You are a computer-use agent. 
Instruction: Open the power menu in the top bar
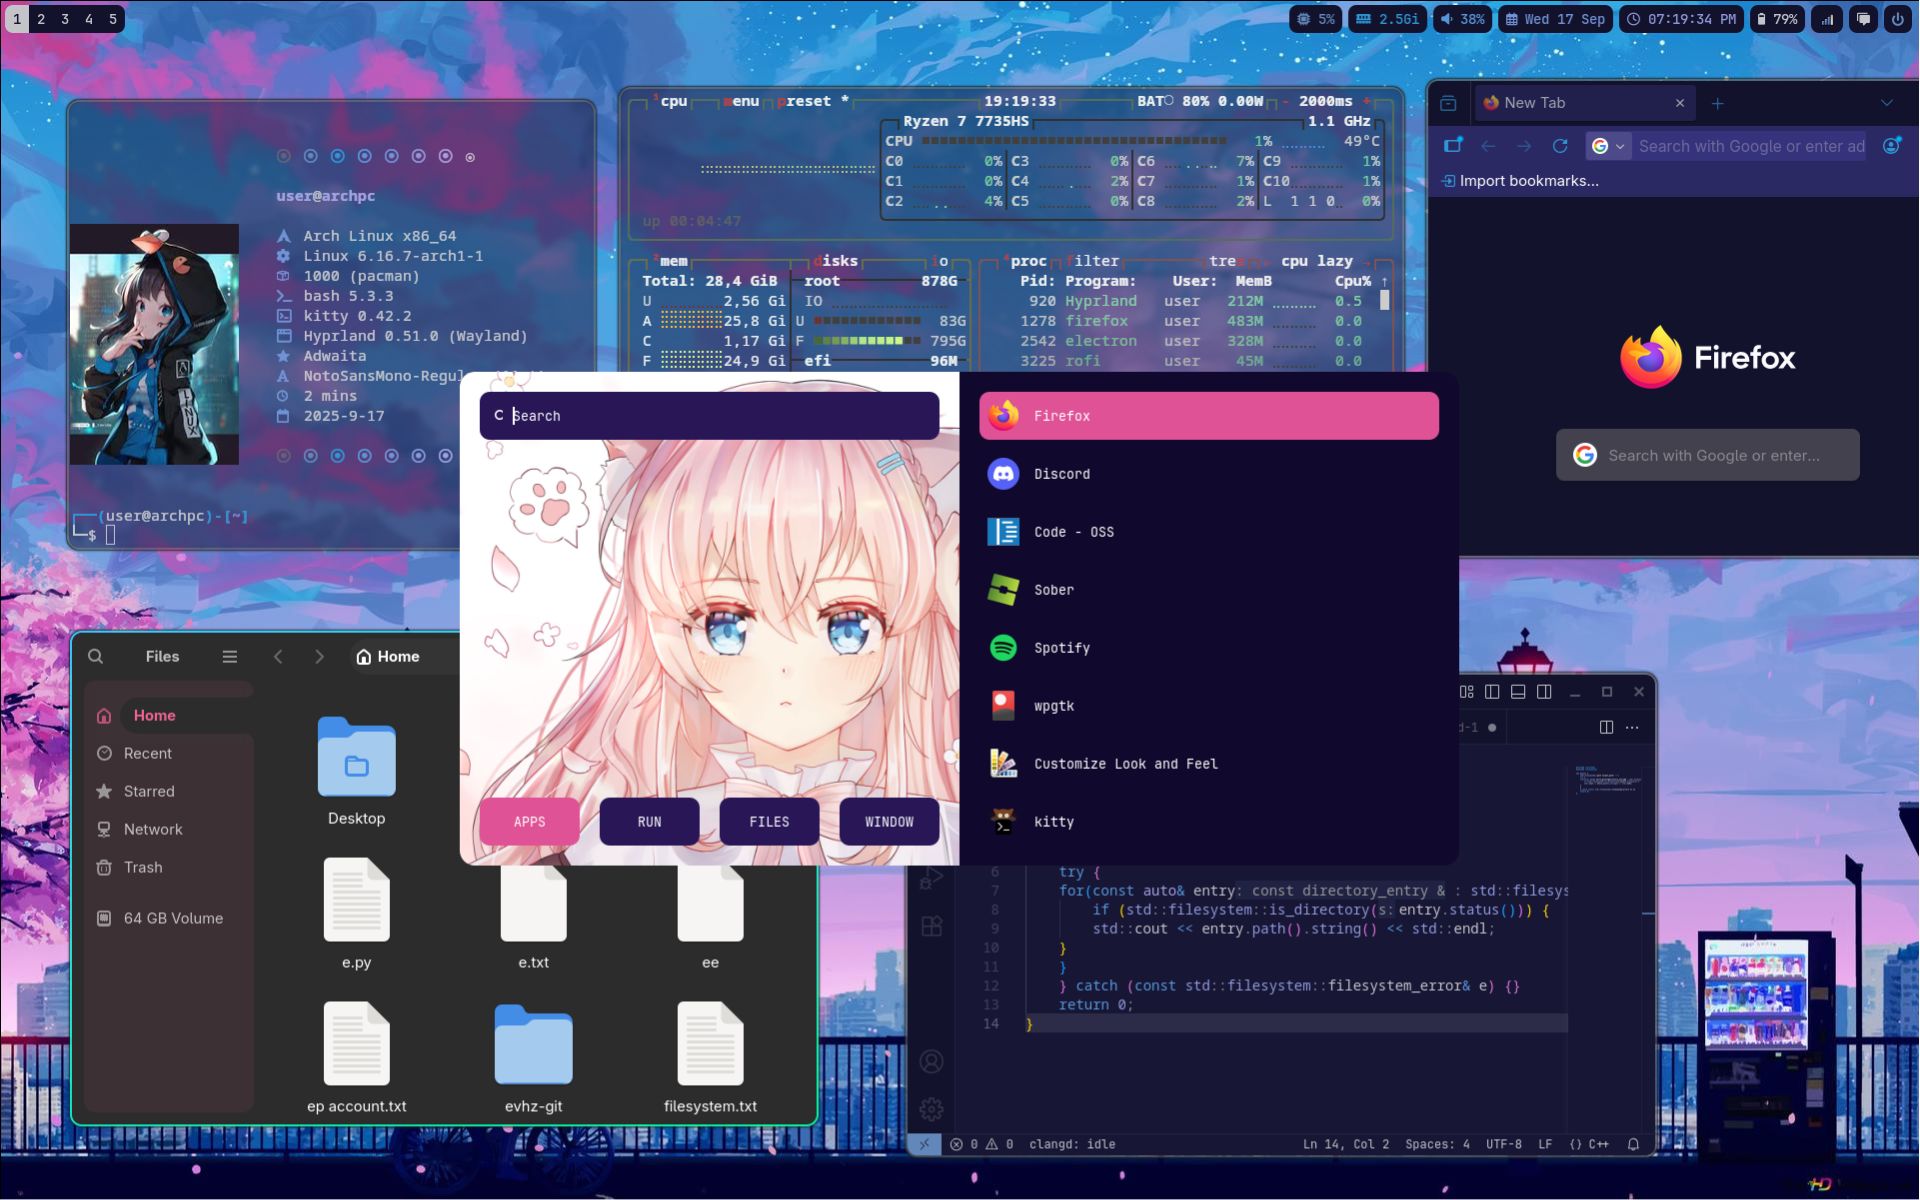[x=1897, y=19]
